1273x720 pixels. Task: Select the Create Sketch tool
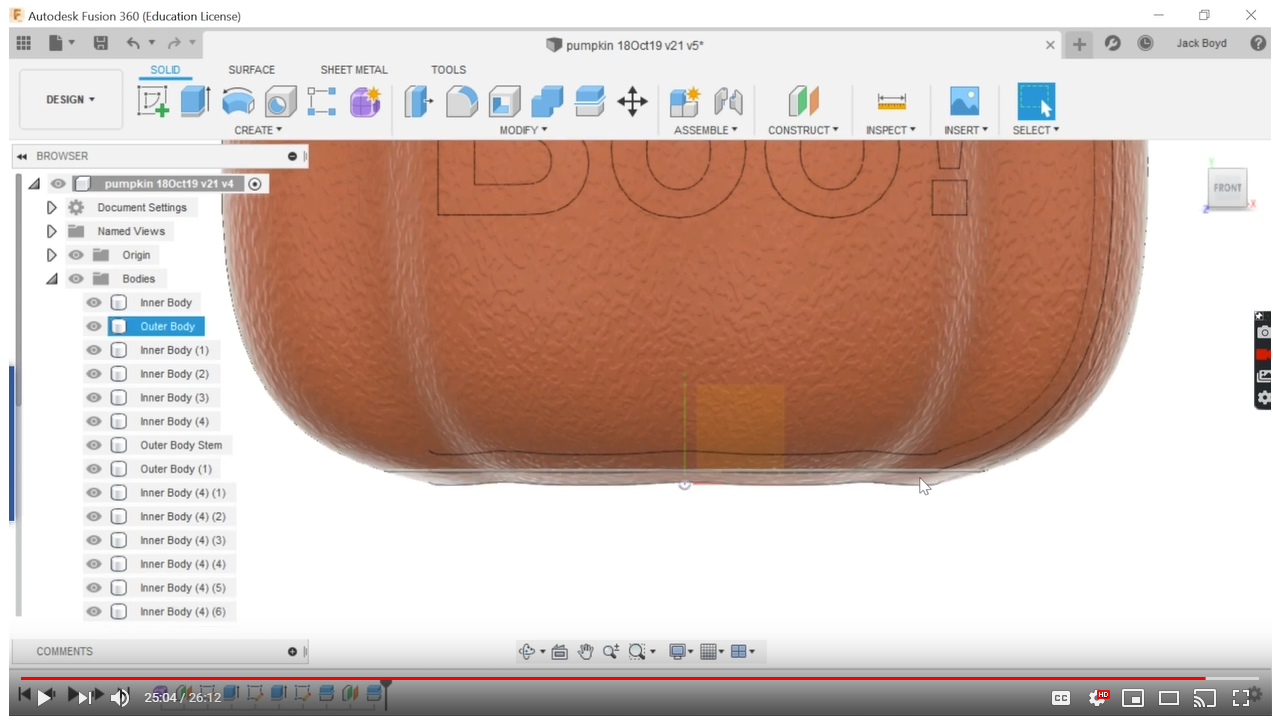coord(153,101)
